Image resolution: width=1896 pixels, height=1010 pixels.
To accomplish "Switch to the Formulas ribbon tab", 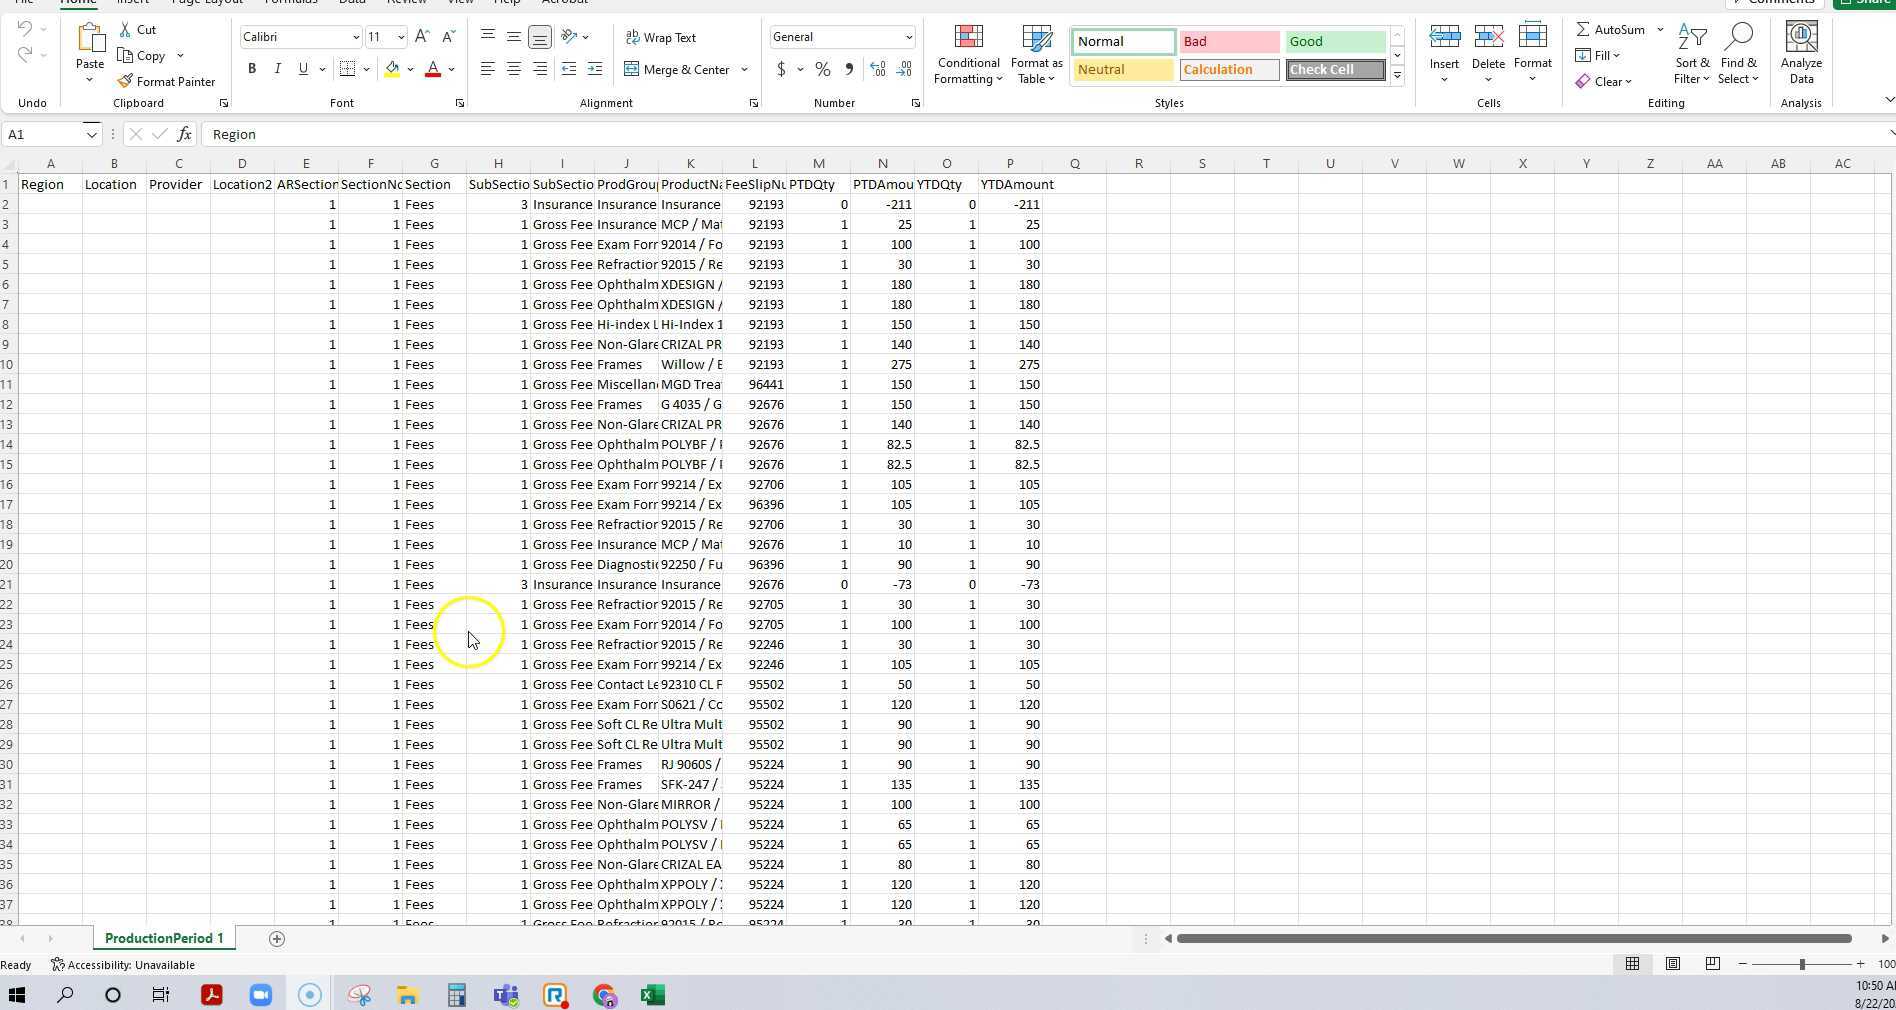I will (x=291, y=3).
